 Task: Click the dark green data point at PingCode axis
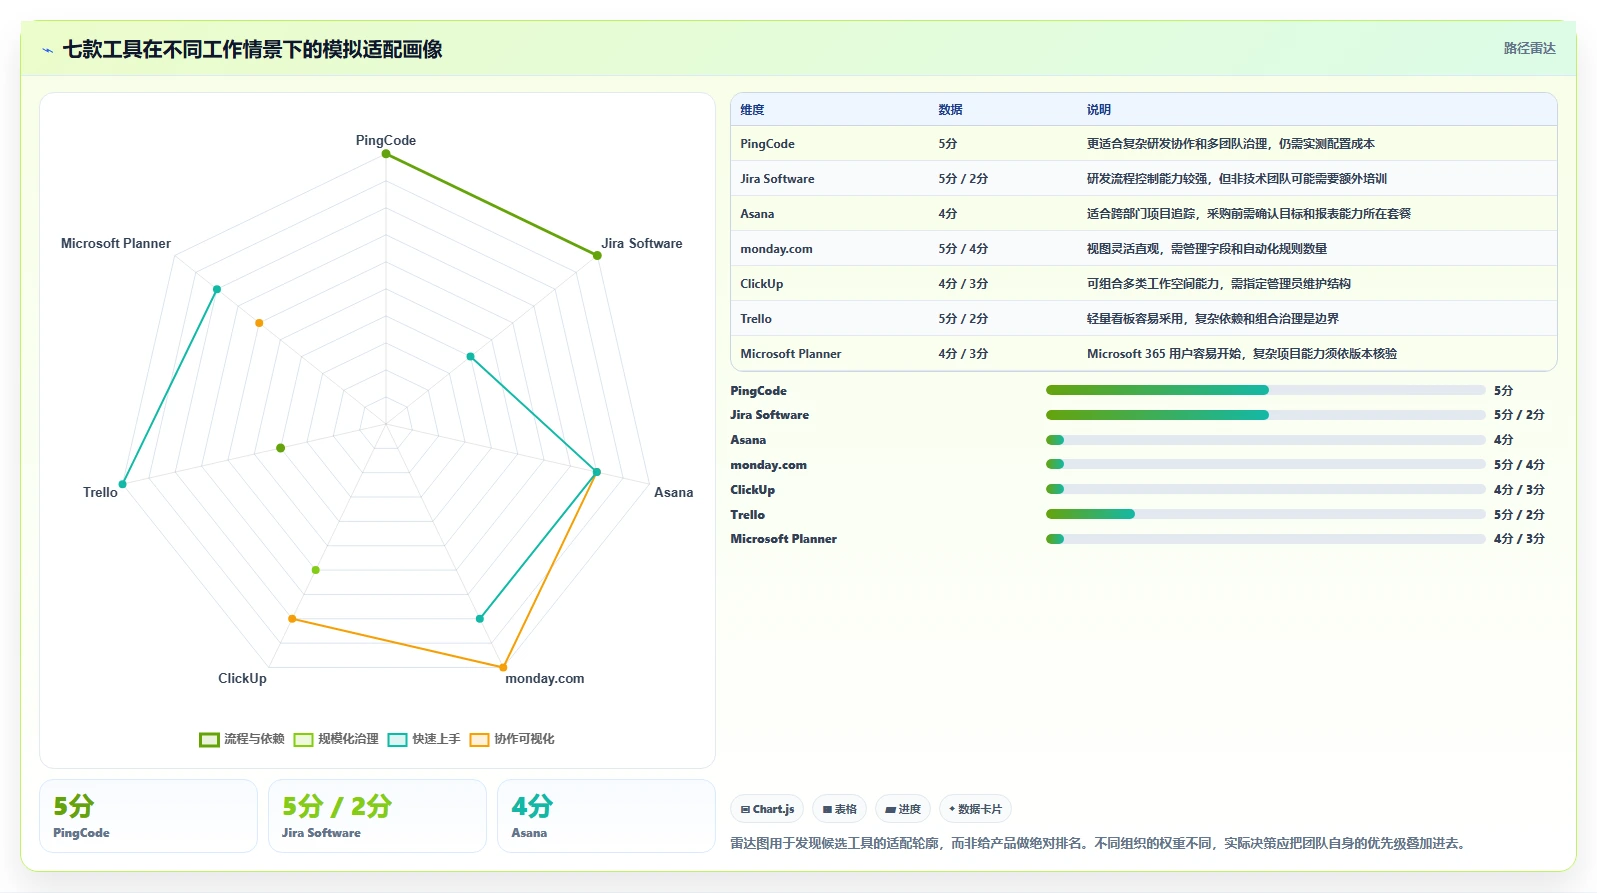[386, 154]
